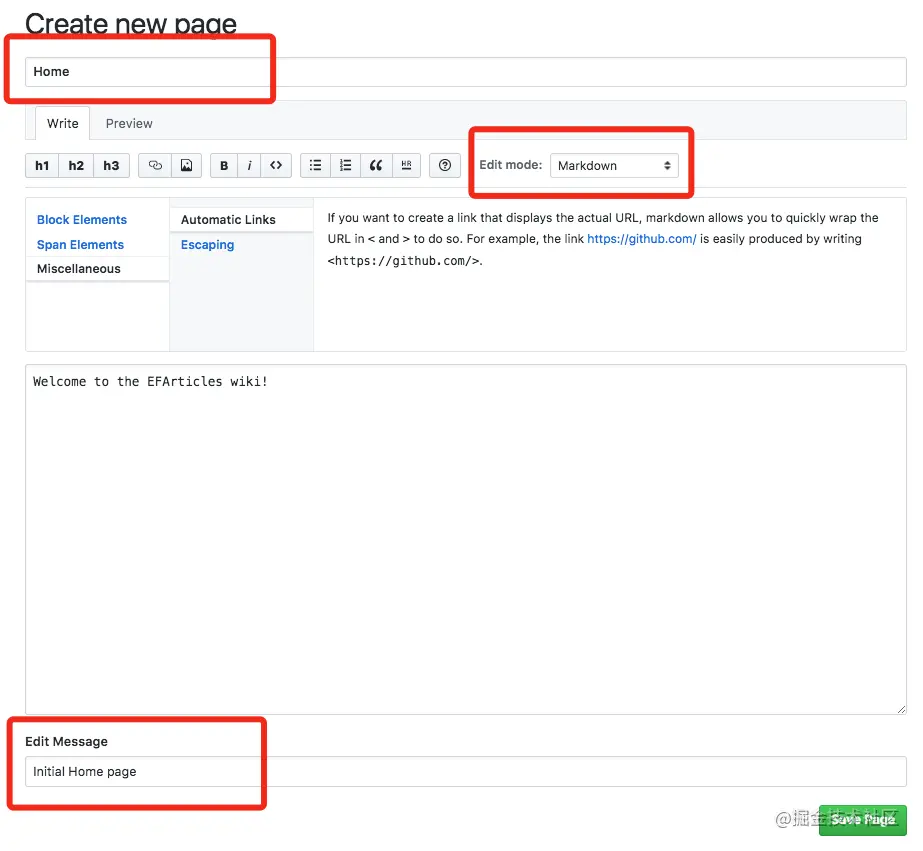Insert an unordered bullet list
Screen dimensions: 923x851
tap(316, 165)
